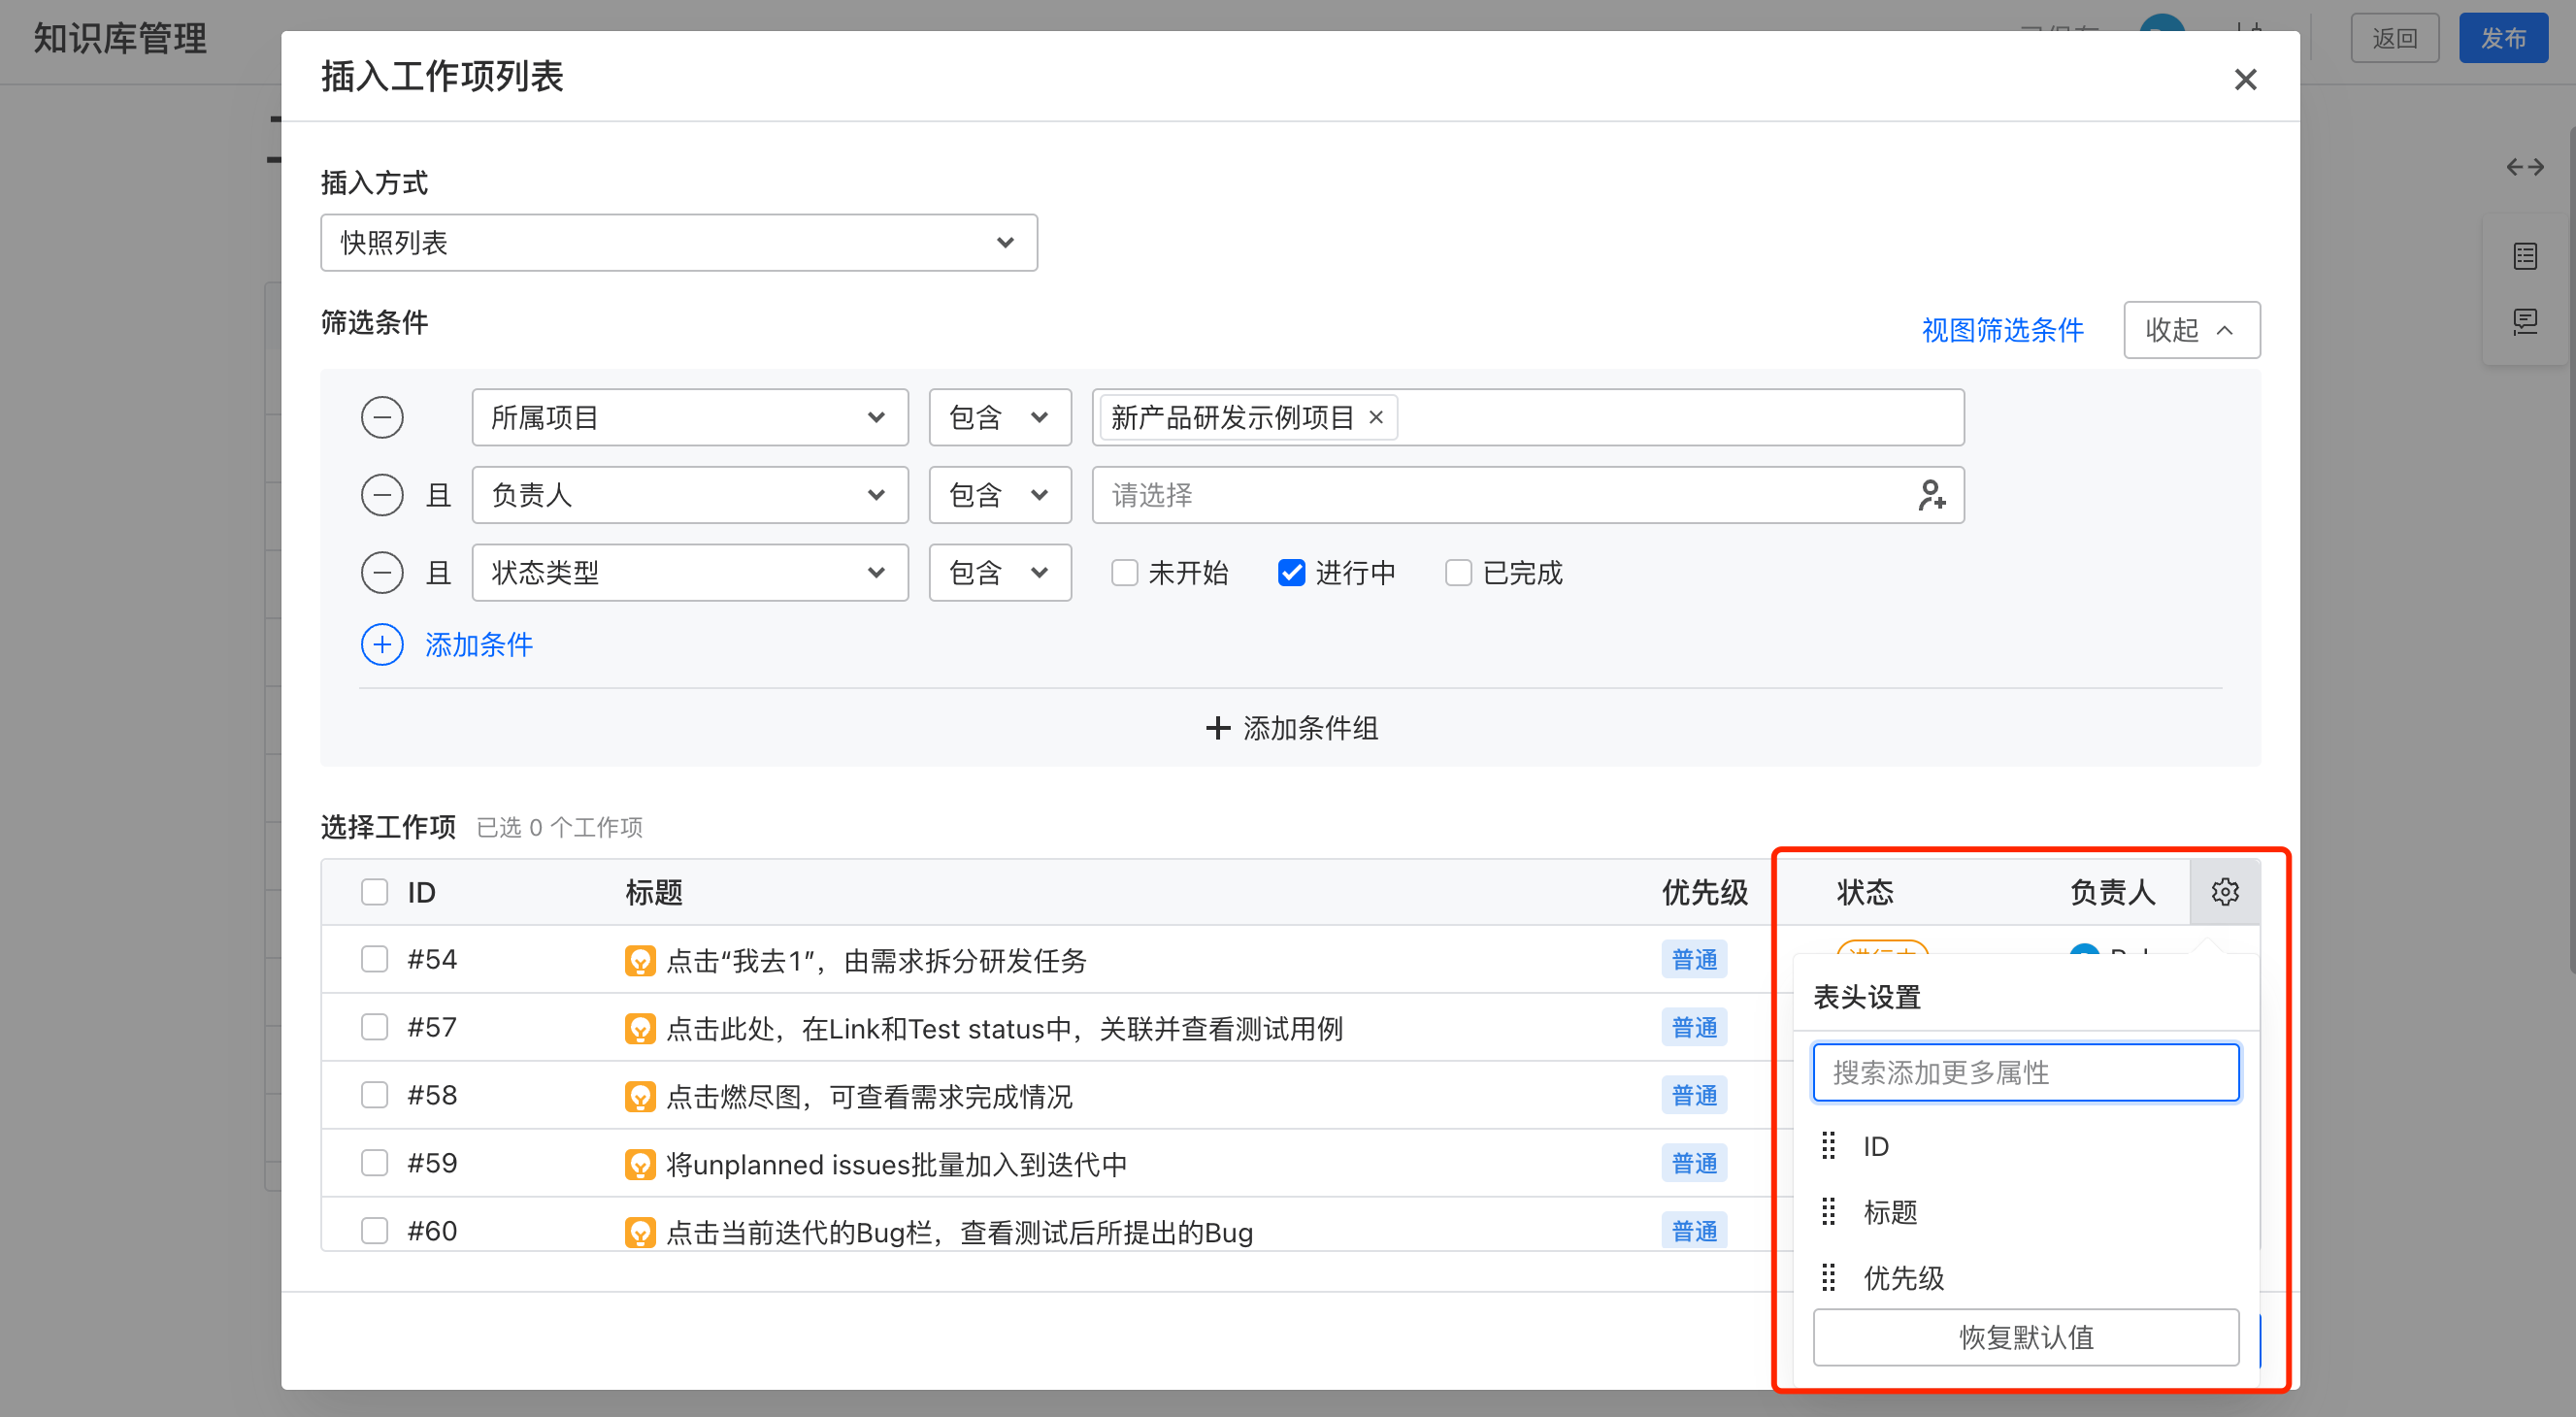Check the 已完成 status checkbox

tap(1458, 573)
